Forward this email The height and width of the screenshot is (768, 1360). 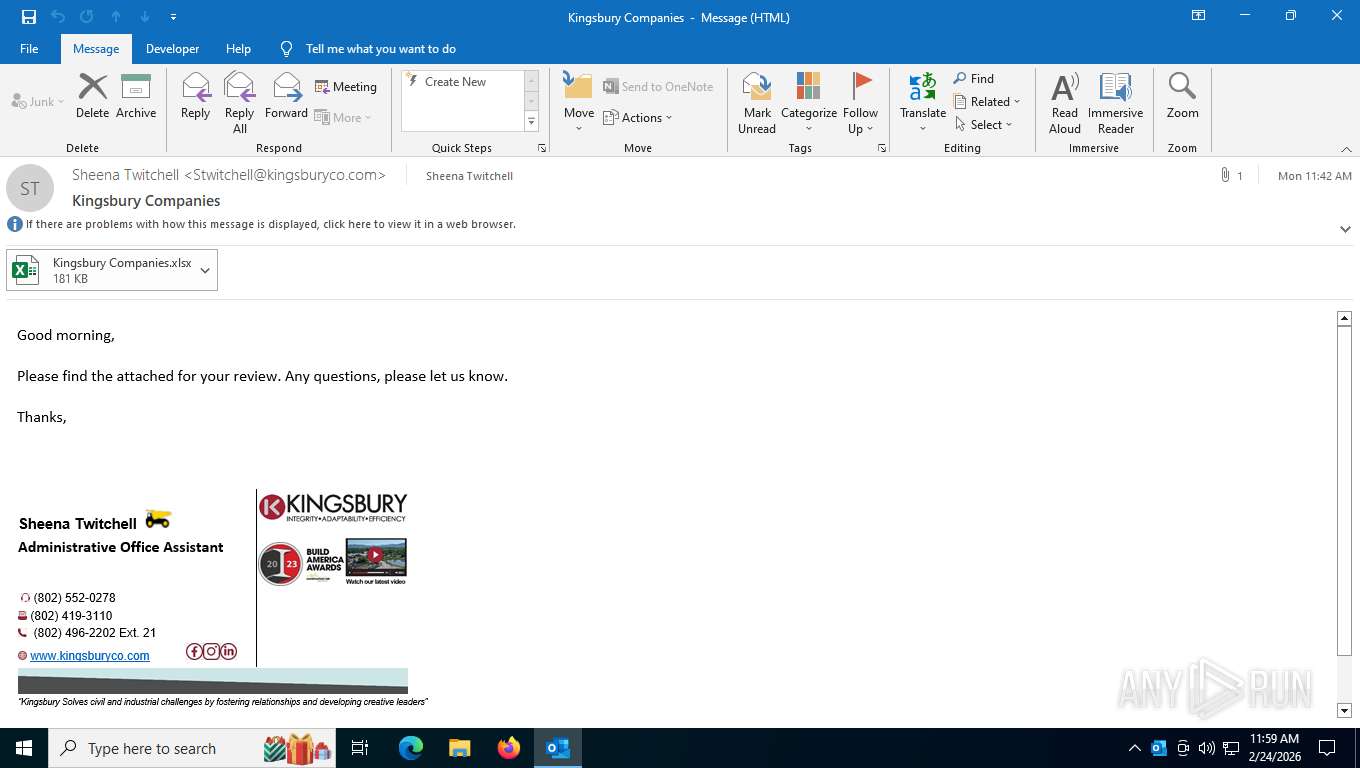(x=286, y=96)
